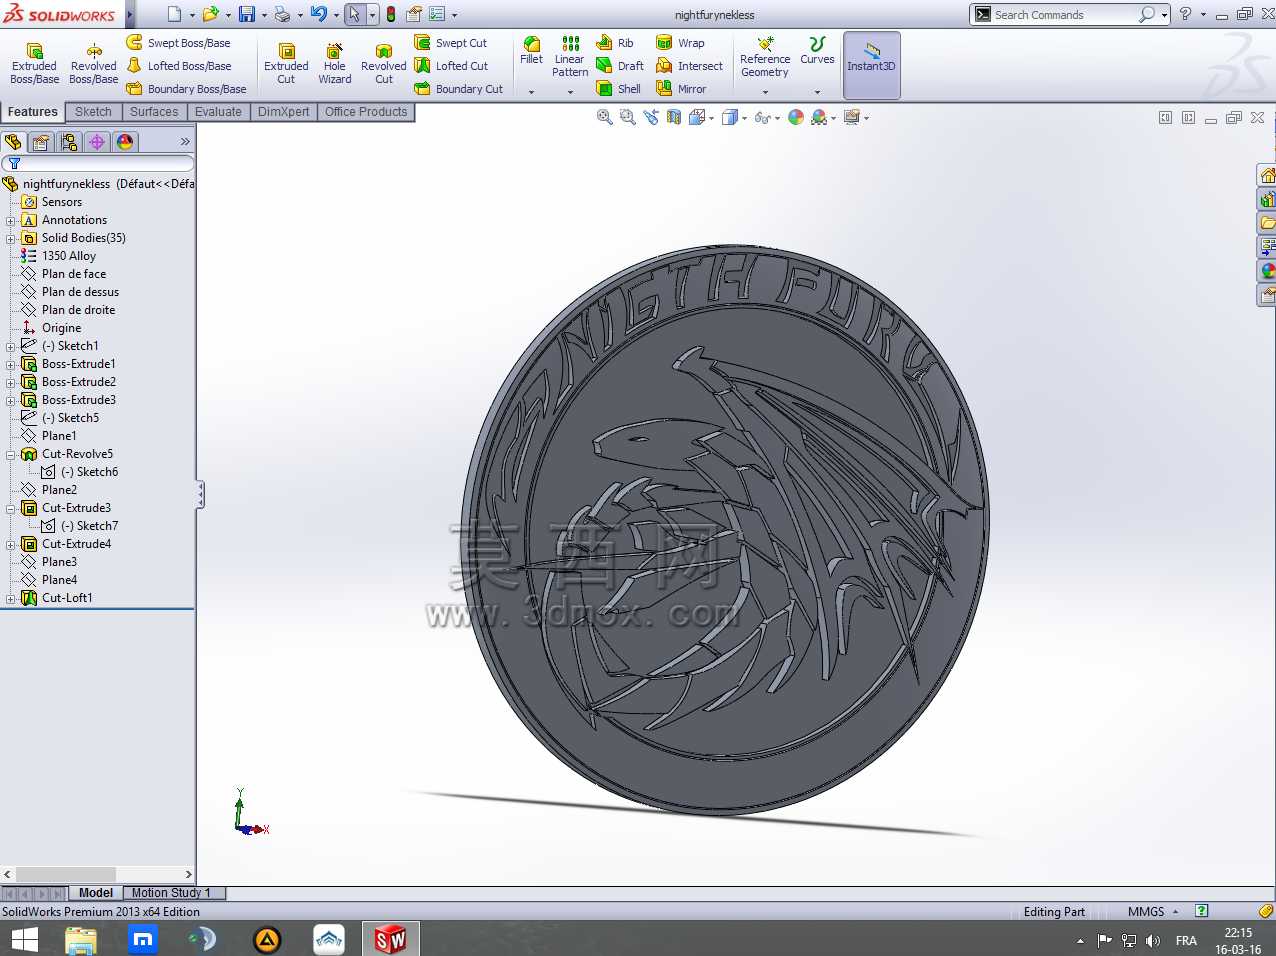
Task: Choose Boundary Boss/Base
Action: click(187, 89)
